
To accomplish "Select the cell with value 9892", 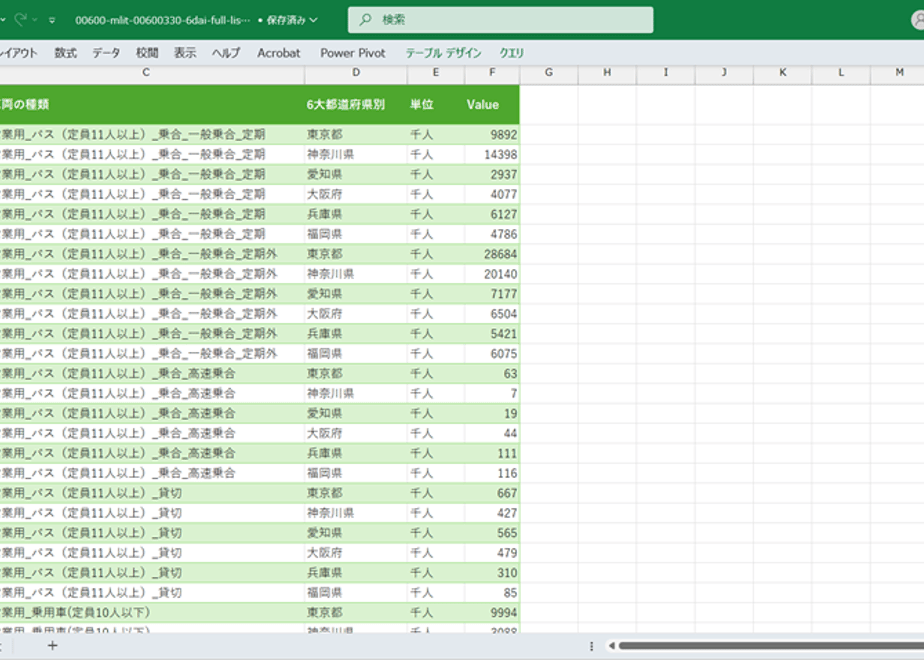I will (x=492, y=134).
